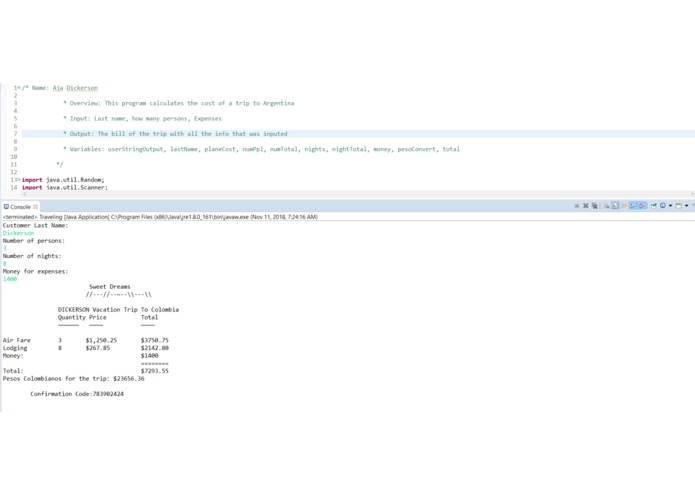Click Remove Launch single X icon

pyautogui.click(x=586, y=206)
